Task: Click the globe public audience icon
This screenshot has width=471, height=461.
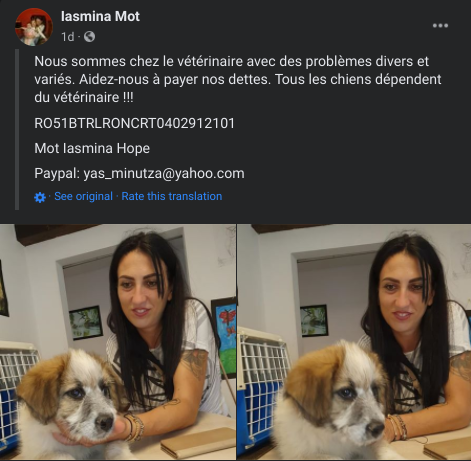Action: coord(89,36)
